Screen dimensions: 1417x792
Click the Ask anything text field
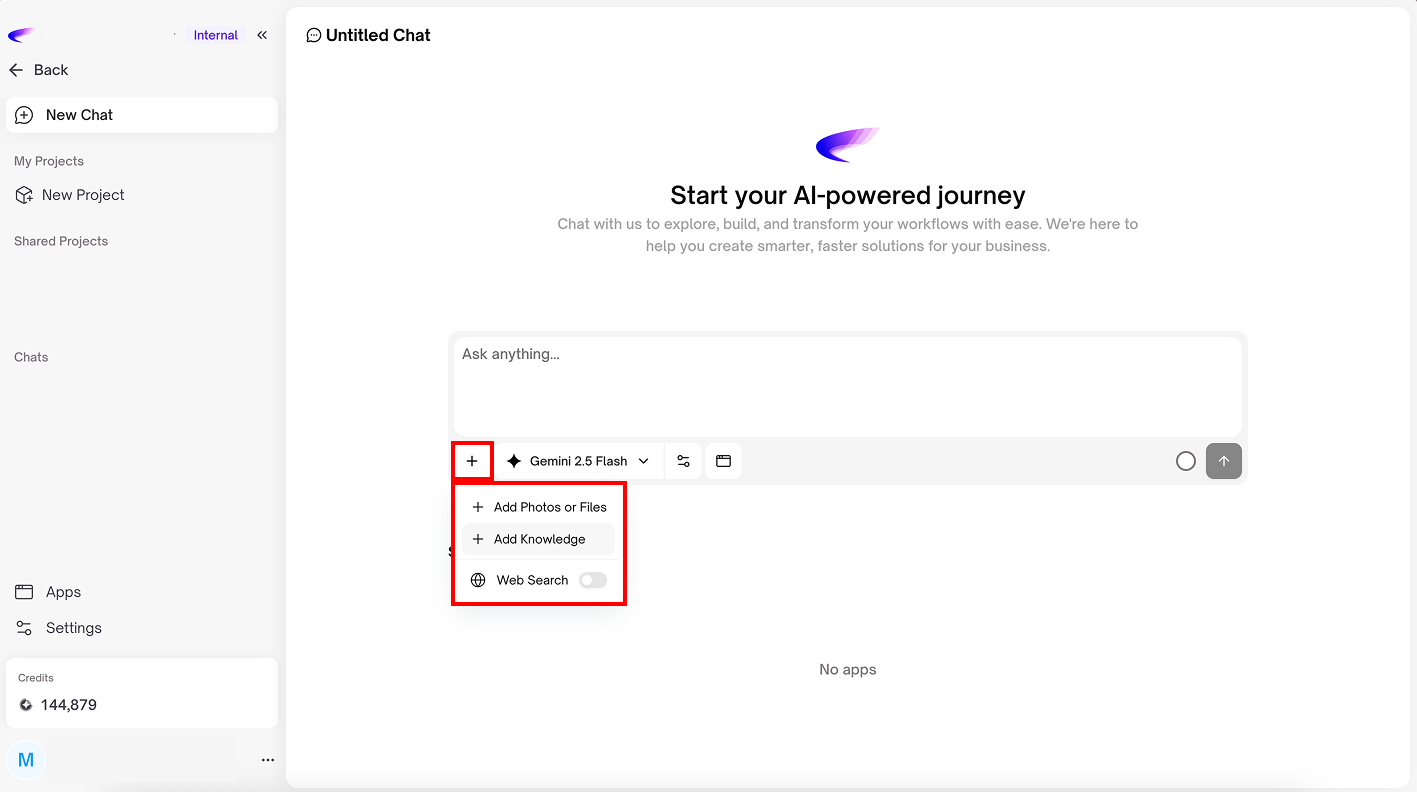point(847,385)
